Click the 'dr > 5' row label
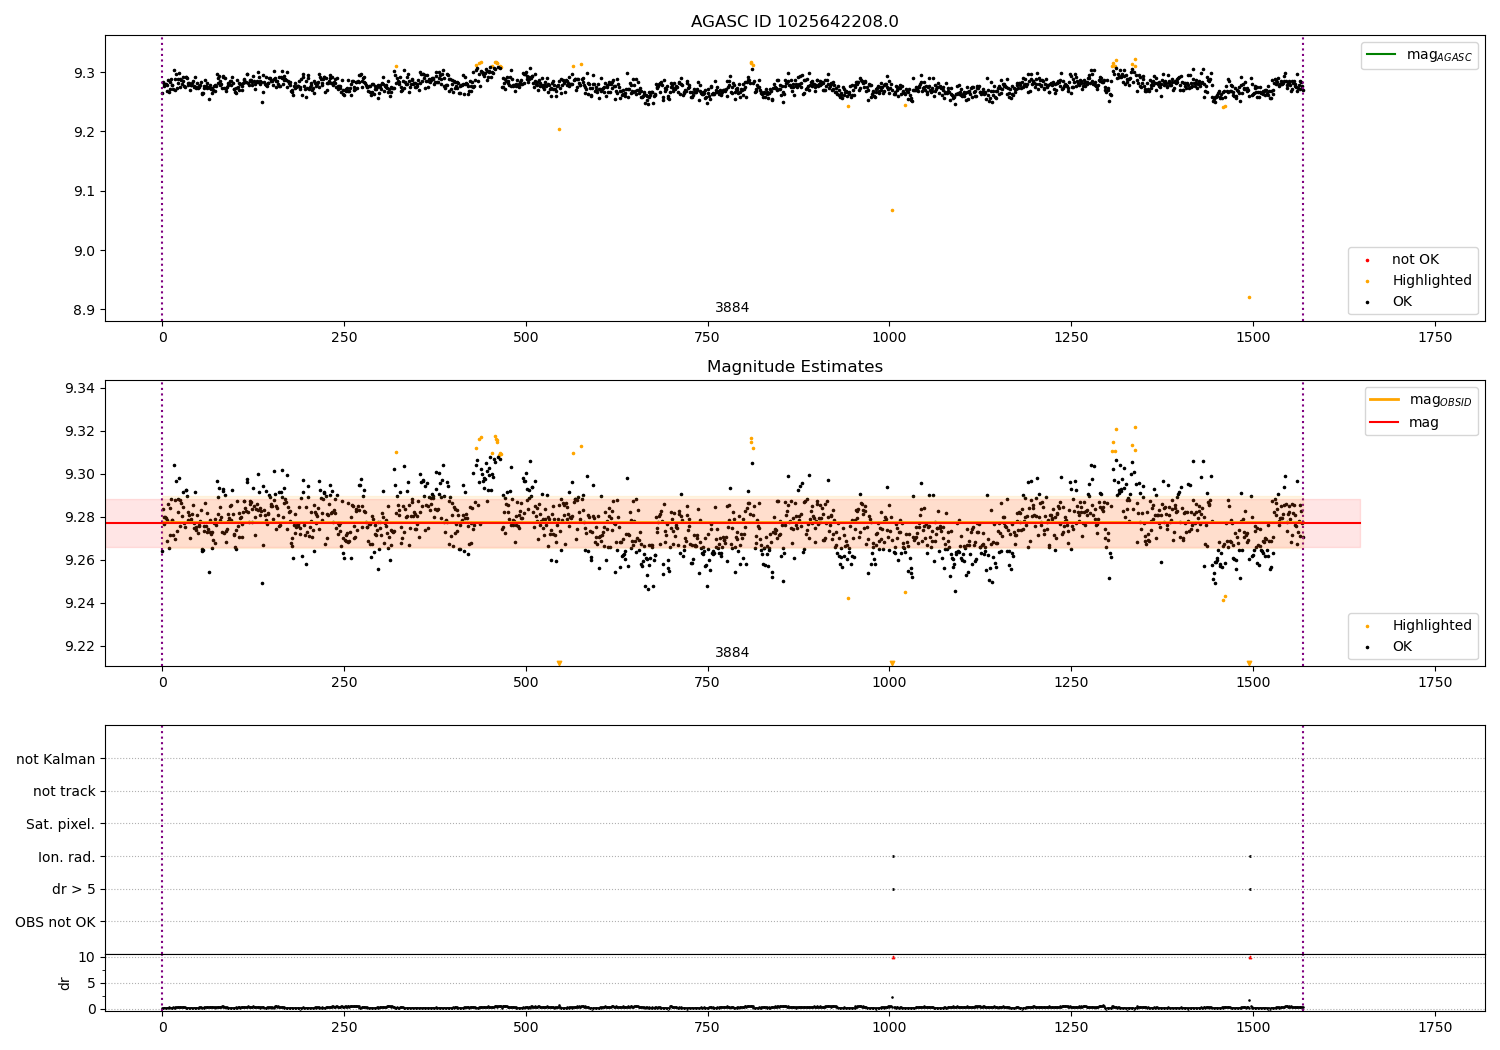Viewport: 1500px width, 1050px height. pos(74,889)
